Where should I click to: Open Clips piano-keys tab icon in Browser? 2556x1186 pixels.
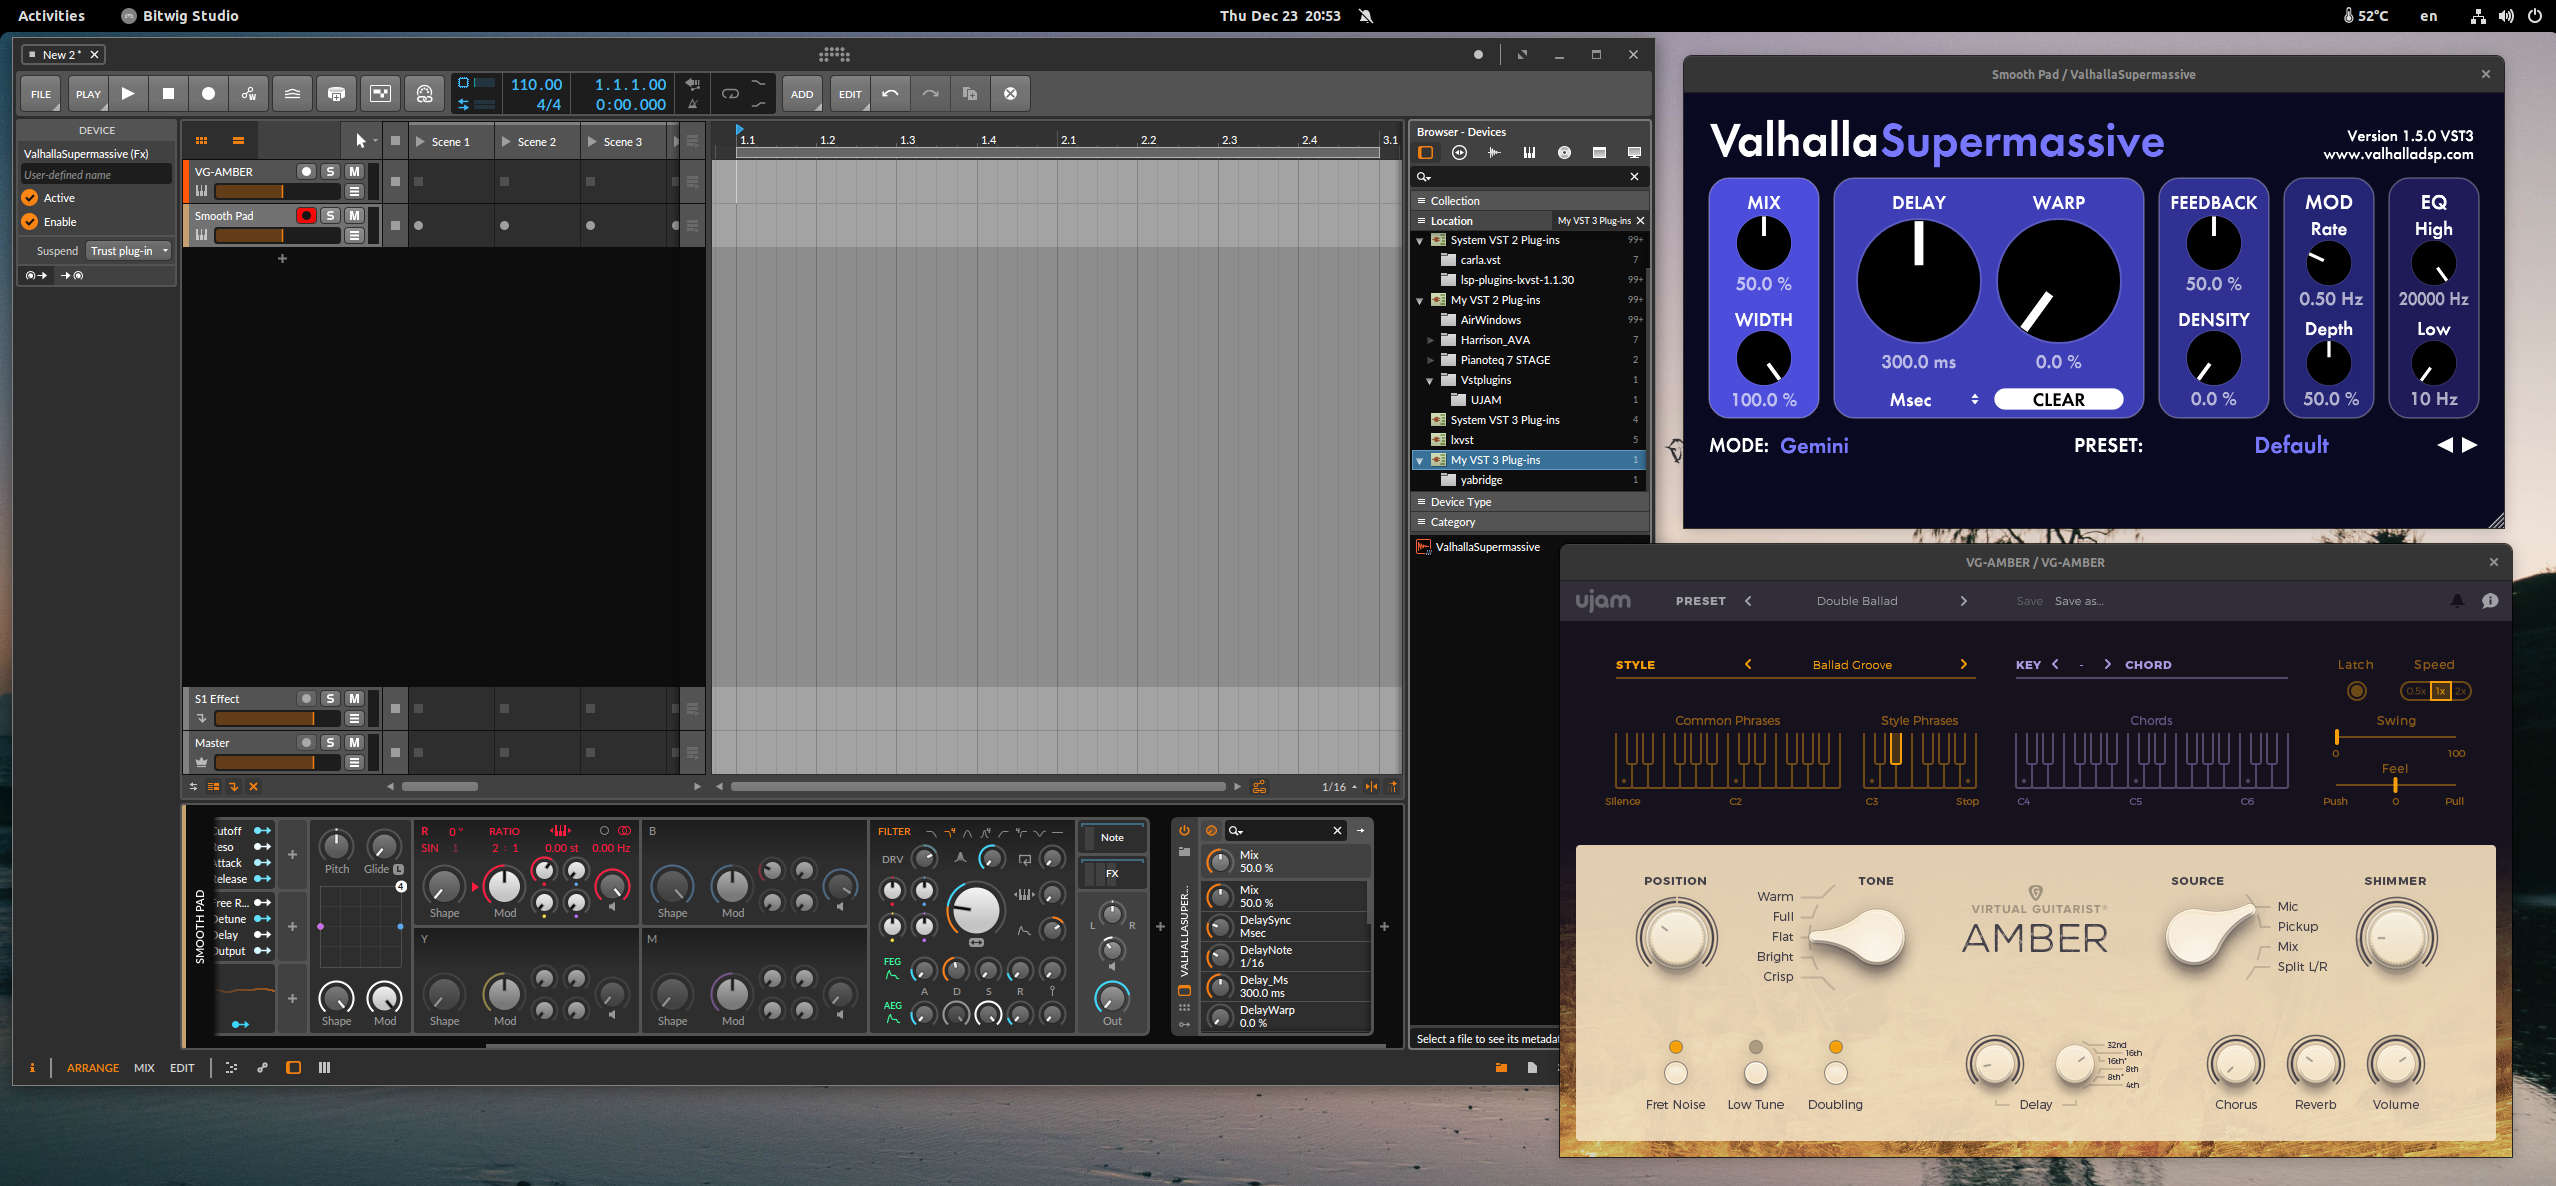click(1529, 153)
